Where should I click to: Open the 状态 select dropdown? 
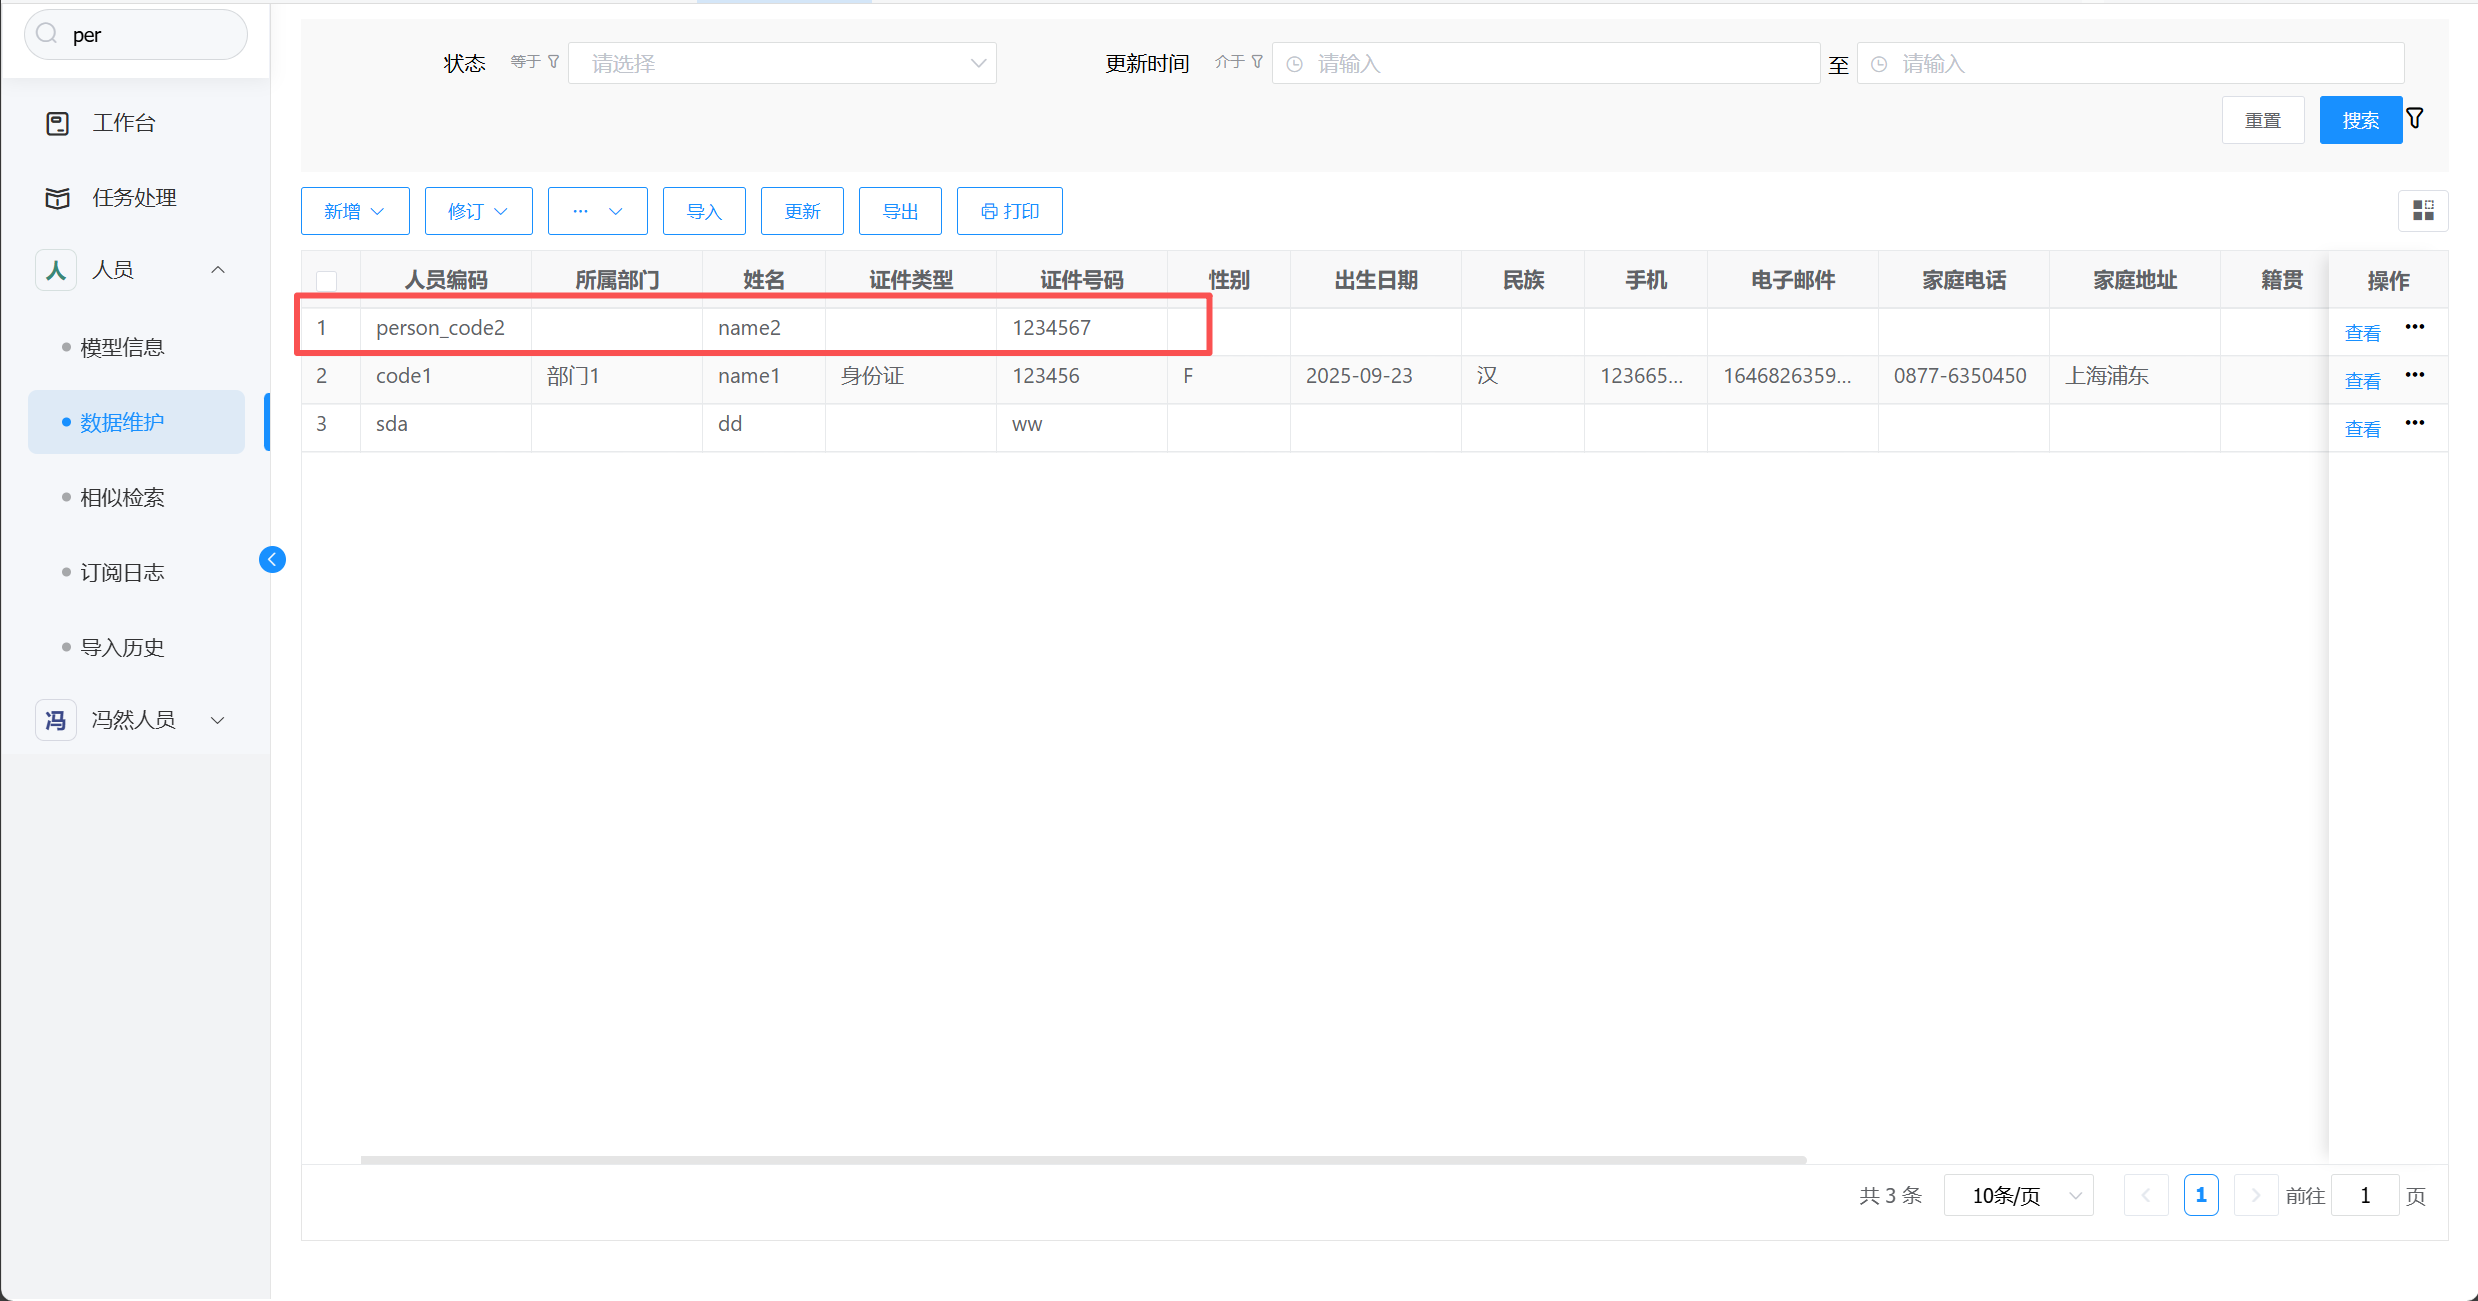[x=781, y=63]
